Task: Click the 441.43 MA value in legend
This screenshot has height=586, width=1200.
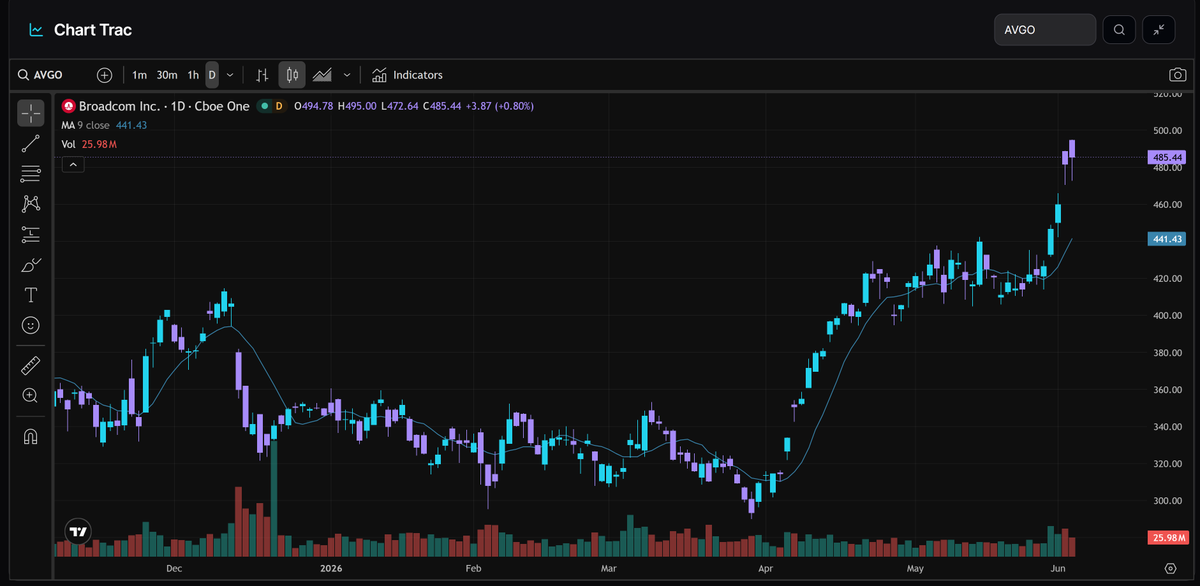Action: (131, 125)
